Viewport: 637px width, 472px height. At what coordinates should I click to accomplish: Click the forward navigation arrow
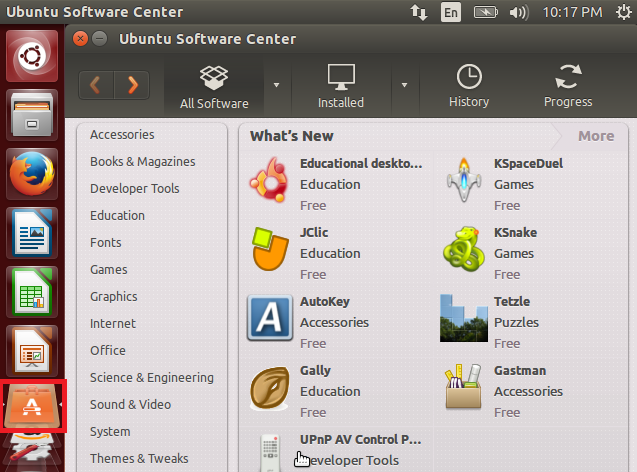[x=132, y=85]
